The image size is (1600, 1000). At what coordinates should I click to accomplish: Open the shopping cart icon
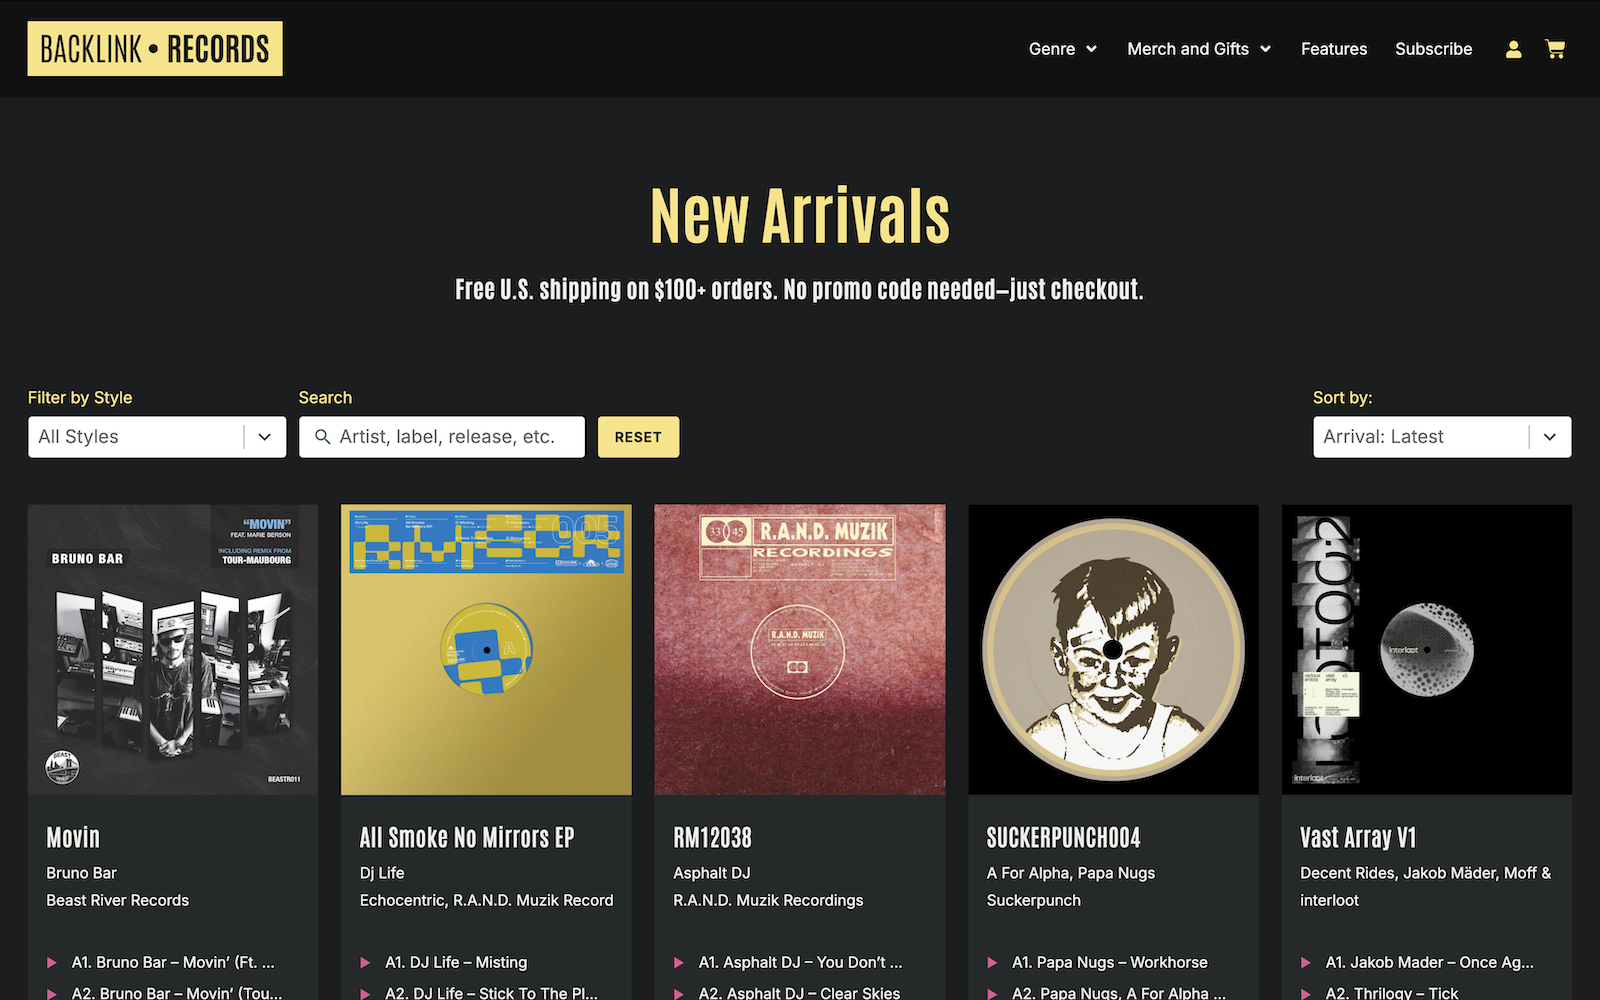point(1555,49)
